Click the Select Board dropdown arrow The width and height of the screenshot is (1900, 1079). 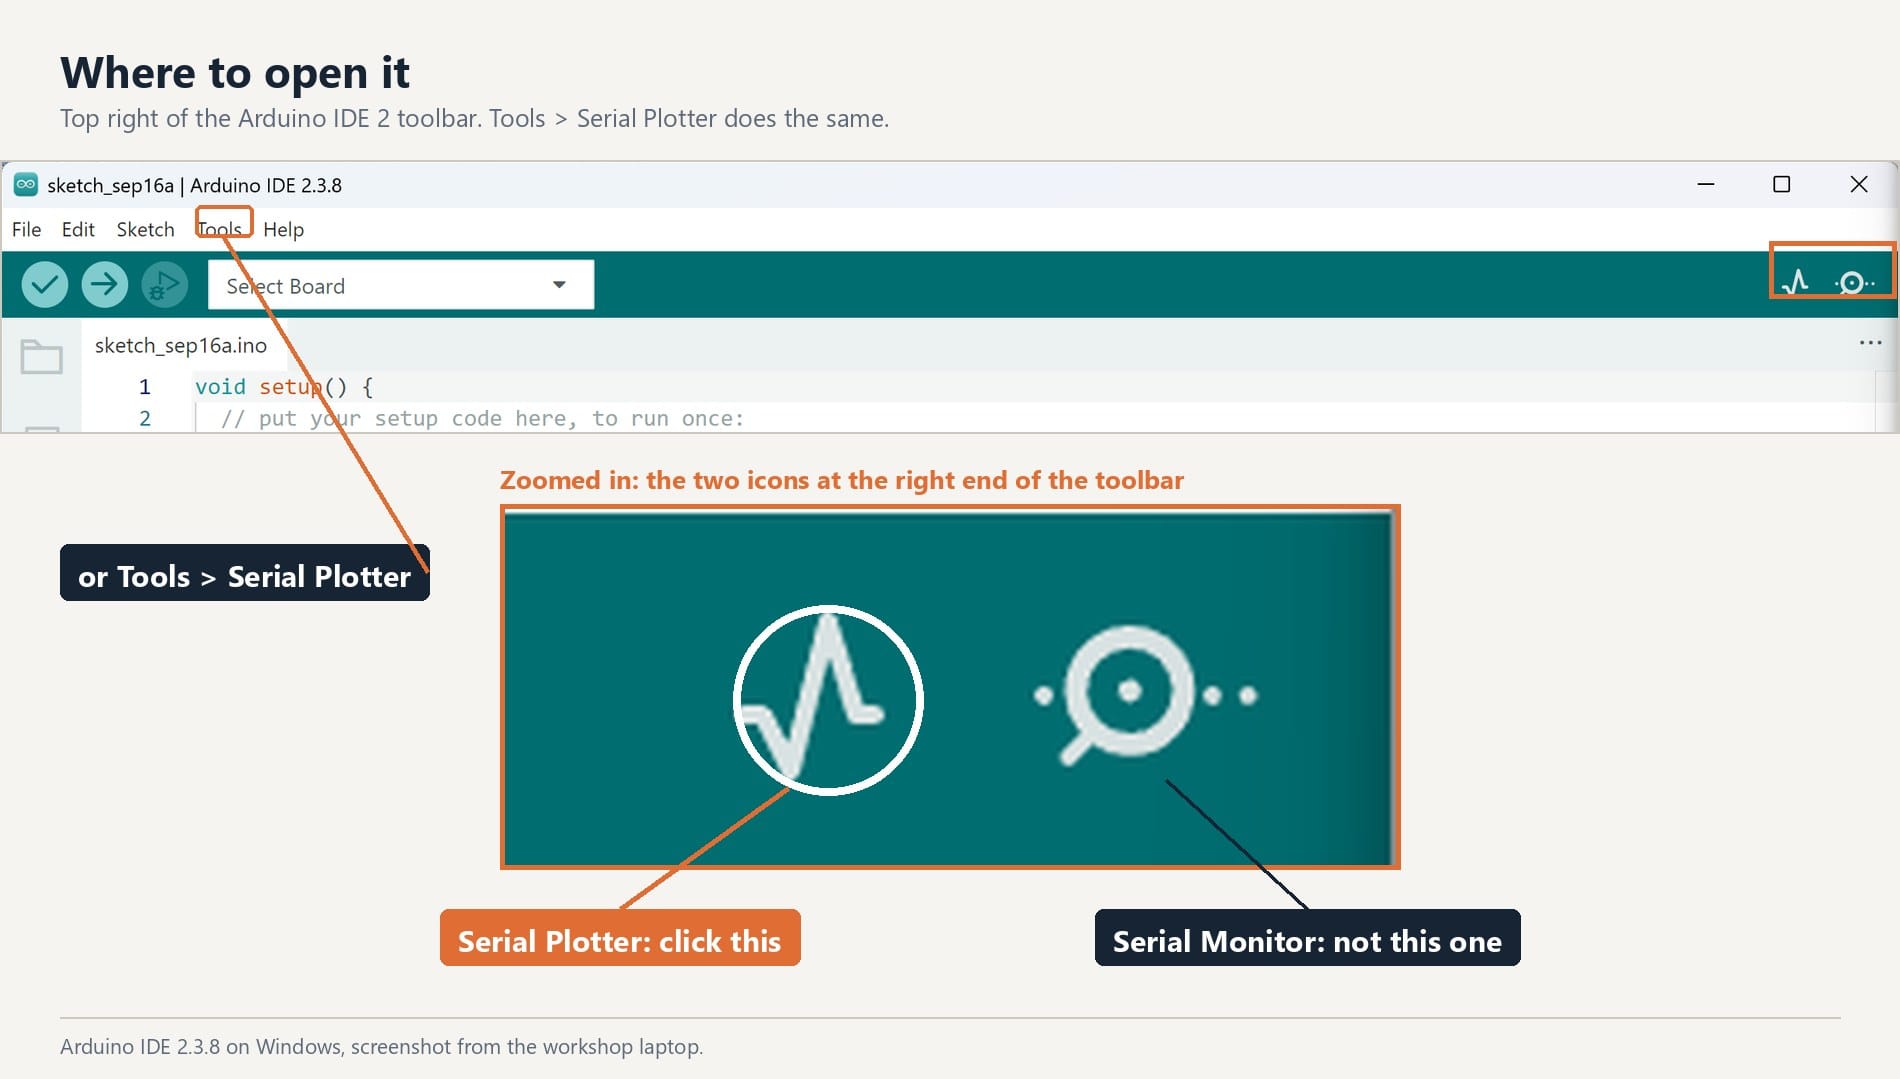pyautogui.click(x=559, y=285)
